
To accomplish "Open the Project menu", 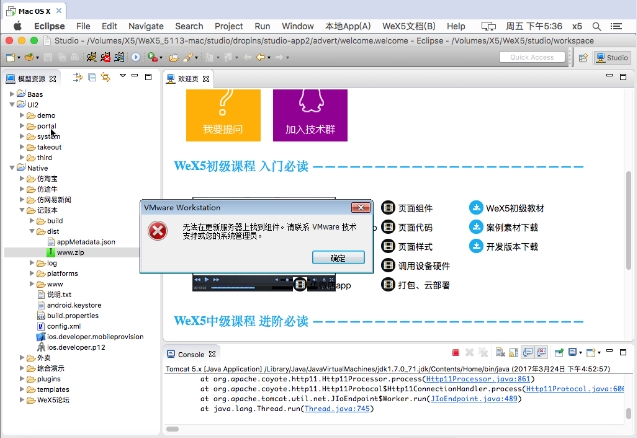I will (x=229, y=26).
